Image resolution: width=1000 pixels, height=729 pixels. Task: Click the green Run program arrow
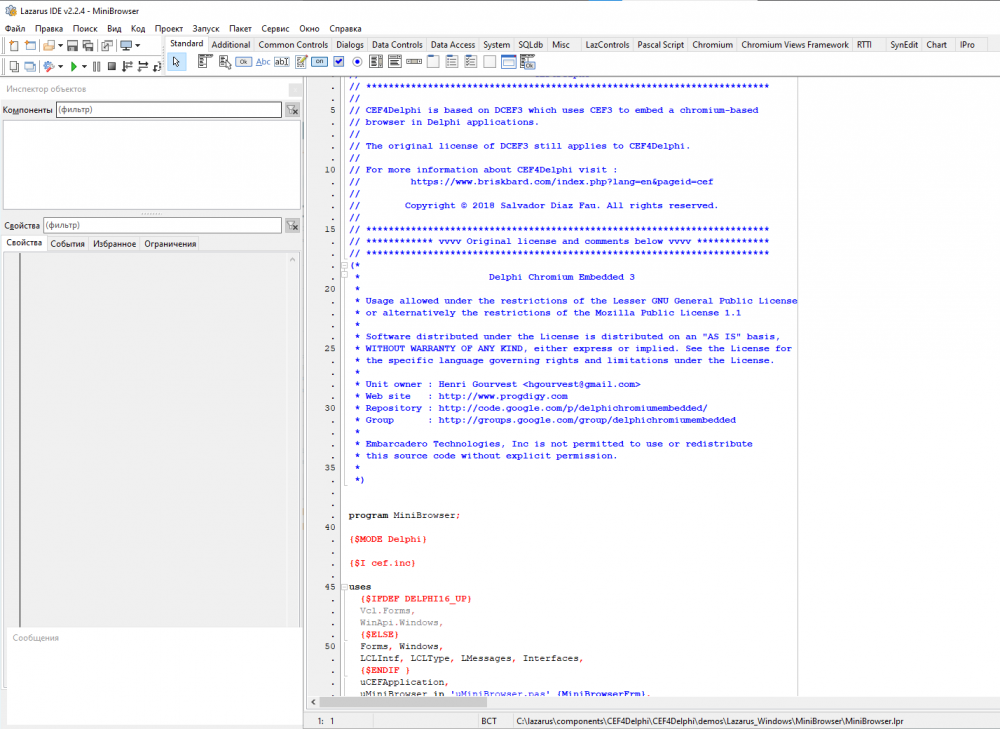[73, 67]
